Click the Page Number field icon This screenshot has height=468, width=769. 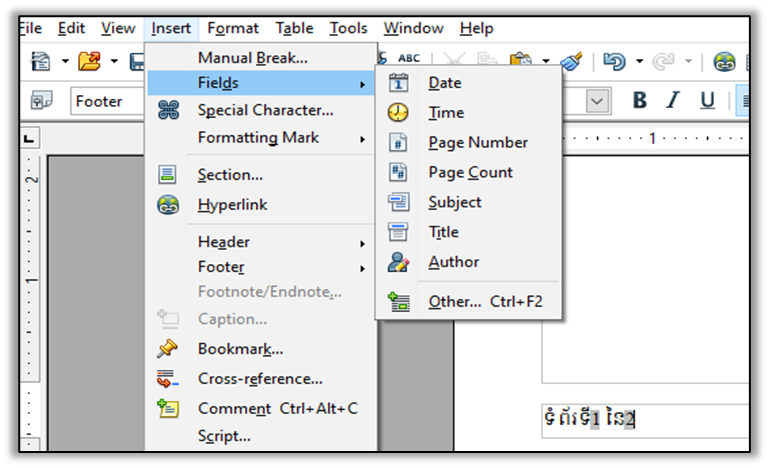coord(398,143)
